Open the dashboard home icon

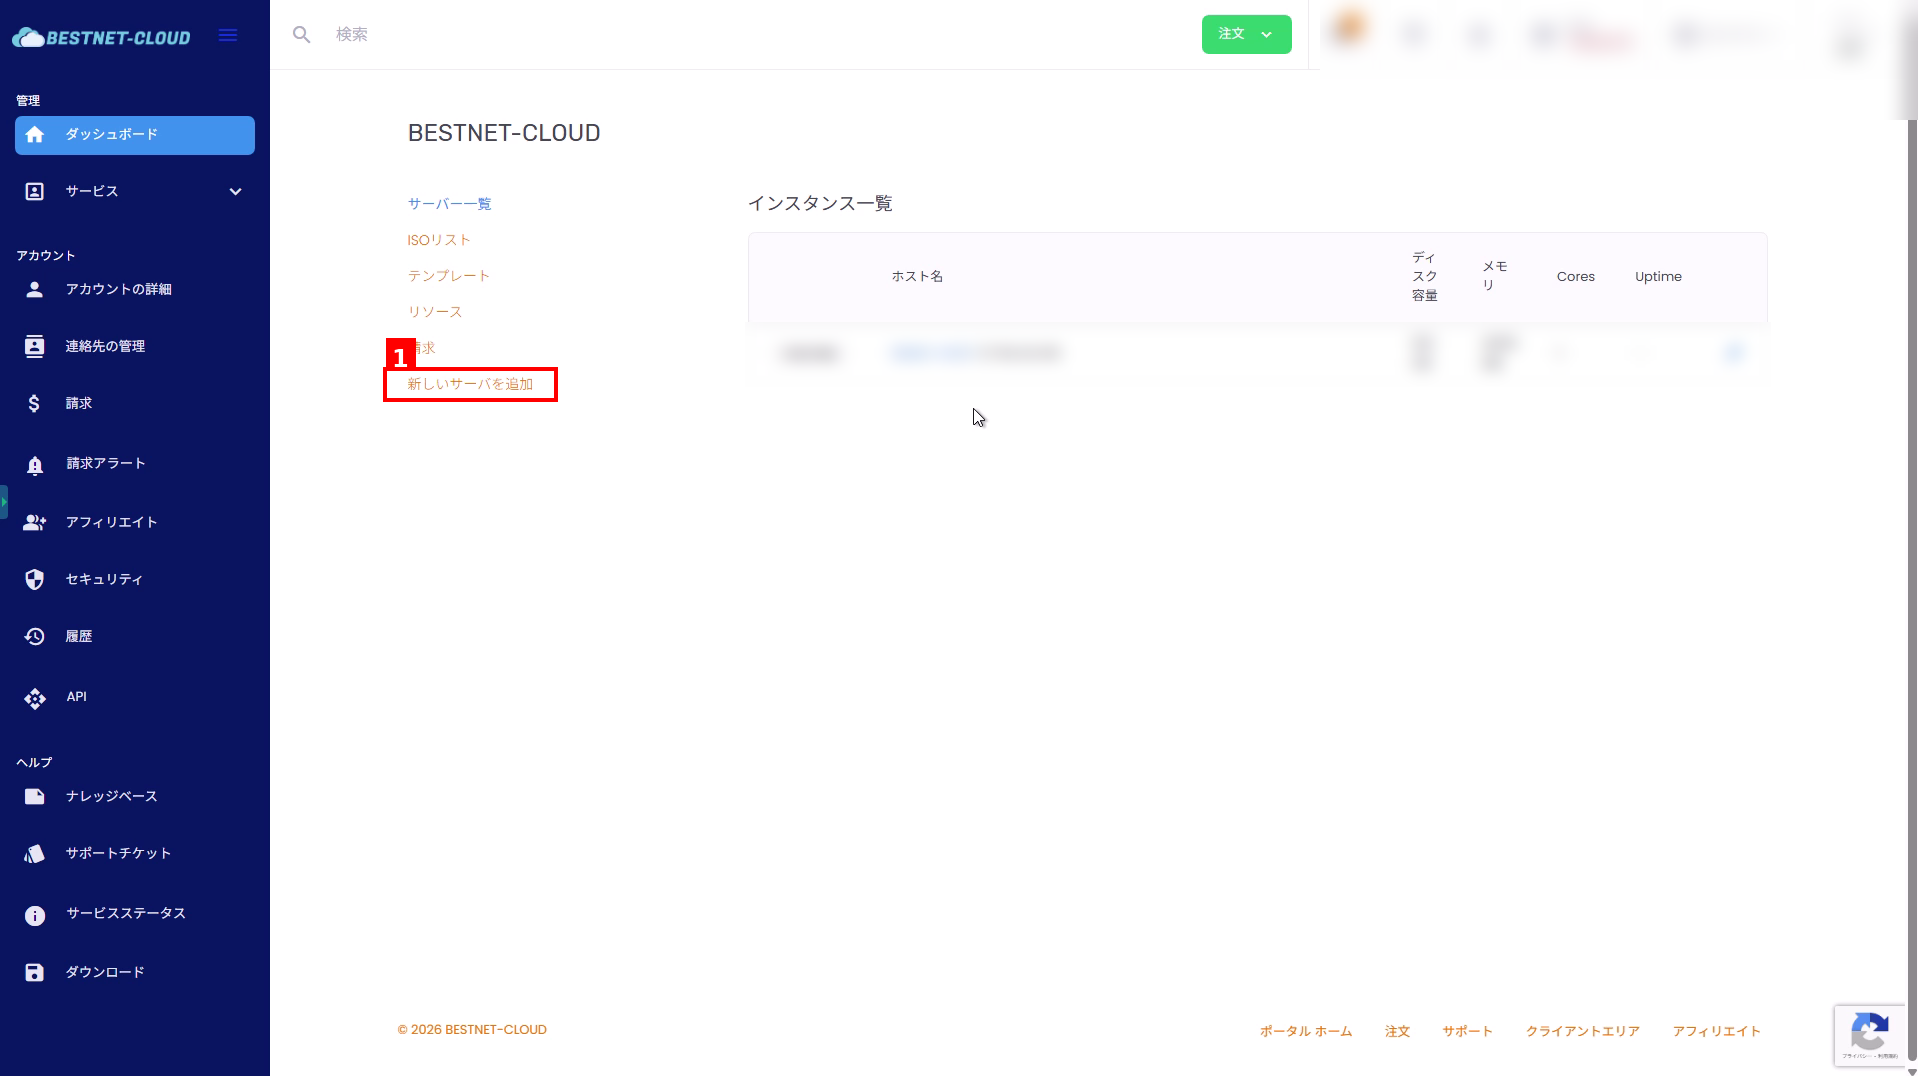(x=35, y=135)
